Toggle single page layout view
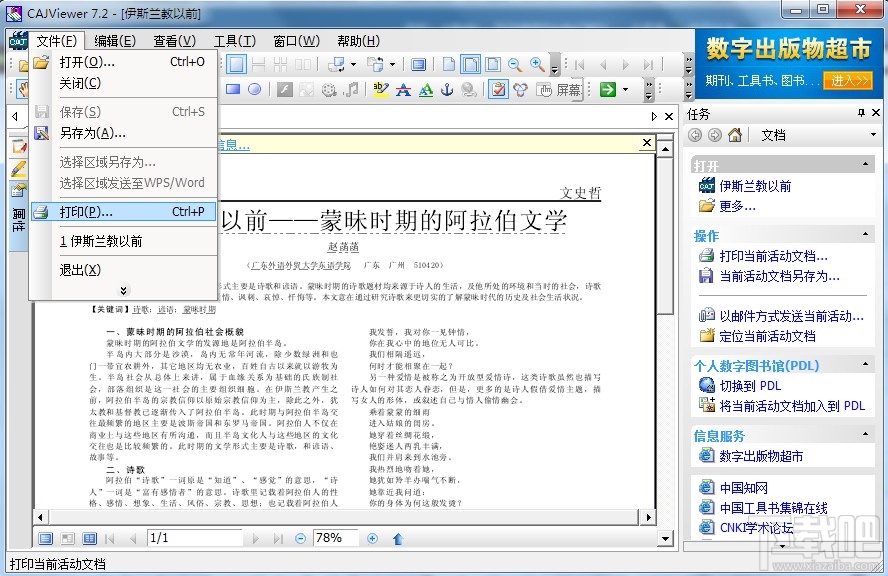This screenshot has height=576, width=888. click(x=236, y=64)
